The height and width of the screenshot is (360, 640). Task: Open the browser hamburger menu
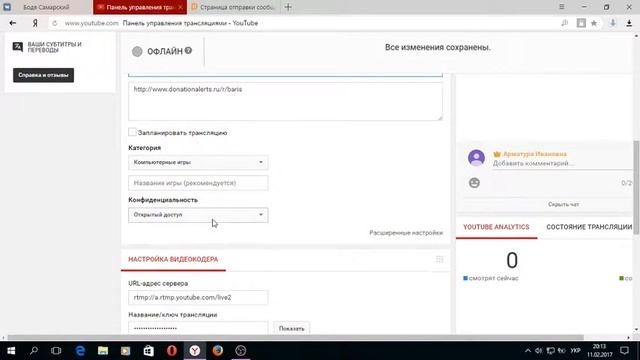(x=562, y=7)
